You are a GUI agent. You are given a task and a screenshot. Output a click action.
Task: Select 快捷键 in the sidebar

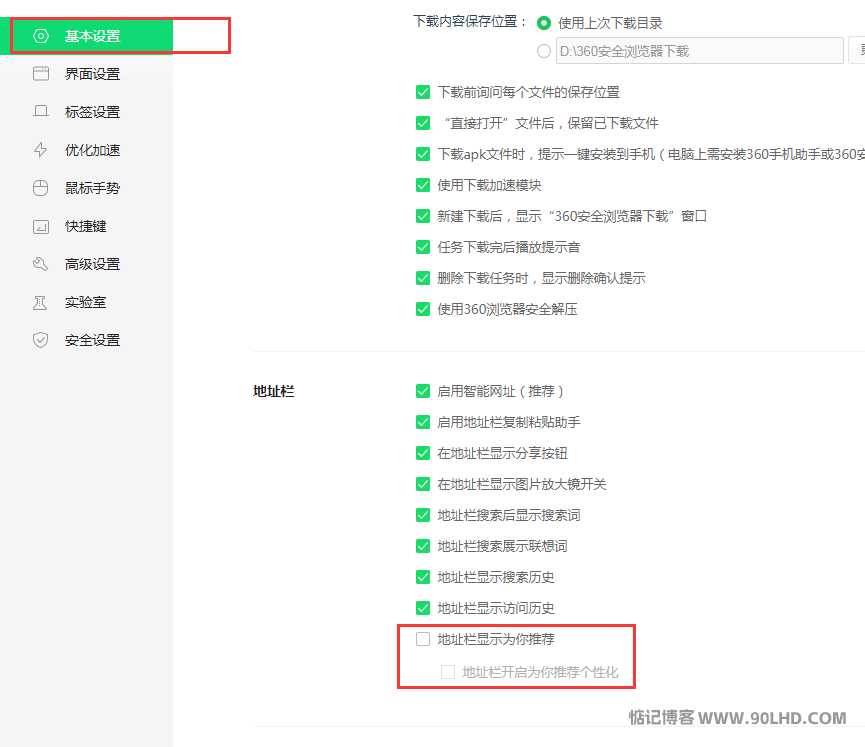pyautogui.click(x=87, y=226)
